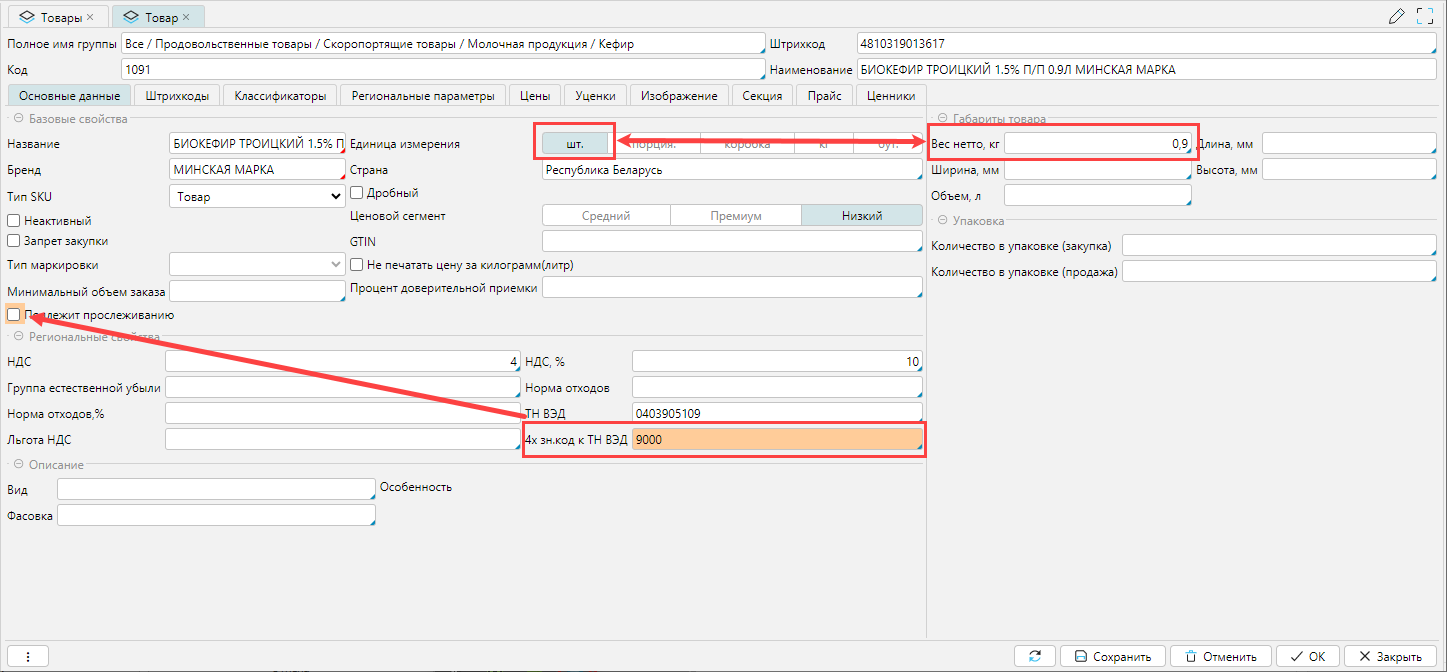Check the Запрет закупки checkbox
This screenshot has width=1447, height=672.
point(13,241)
